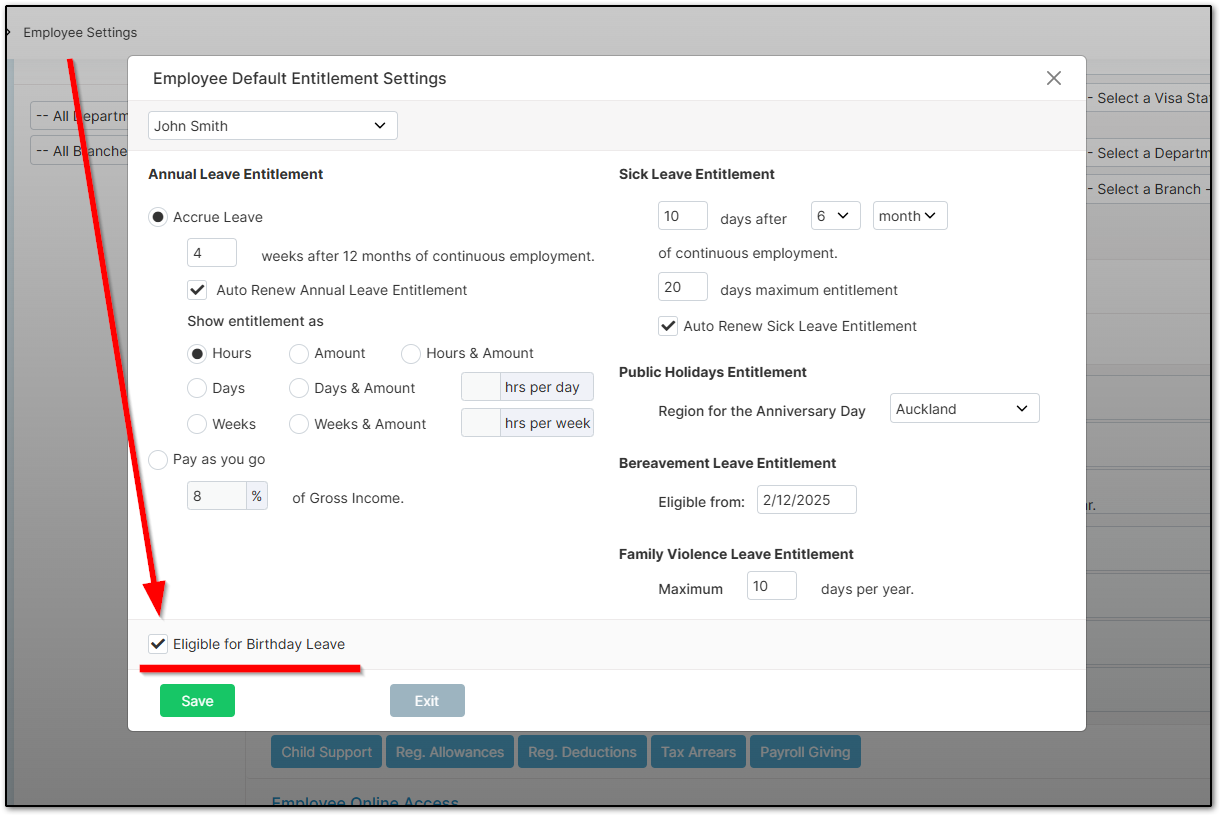Click the hrs per week field
The width and height of the screenshot is (1221, 816).
[x=481, y=423]
